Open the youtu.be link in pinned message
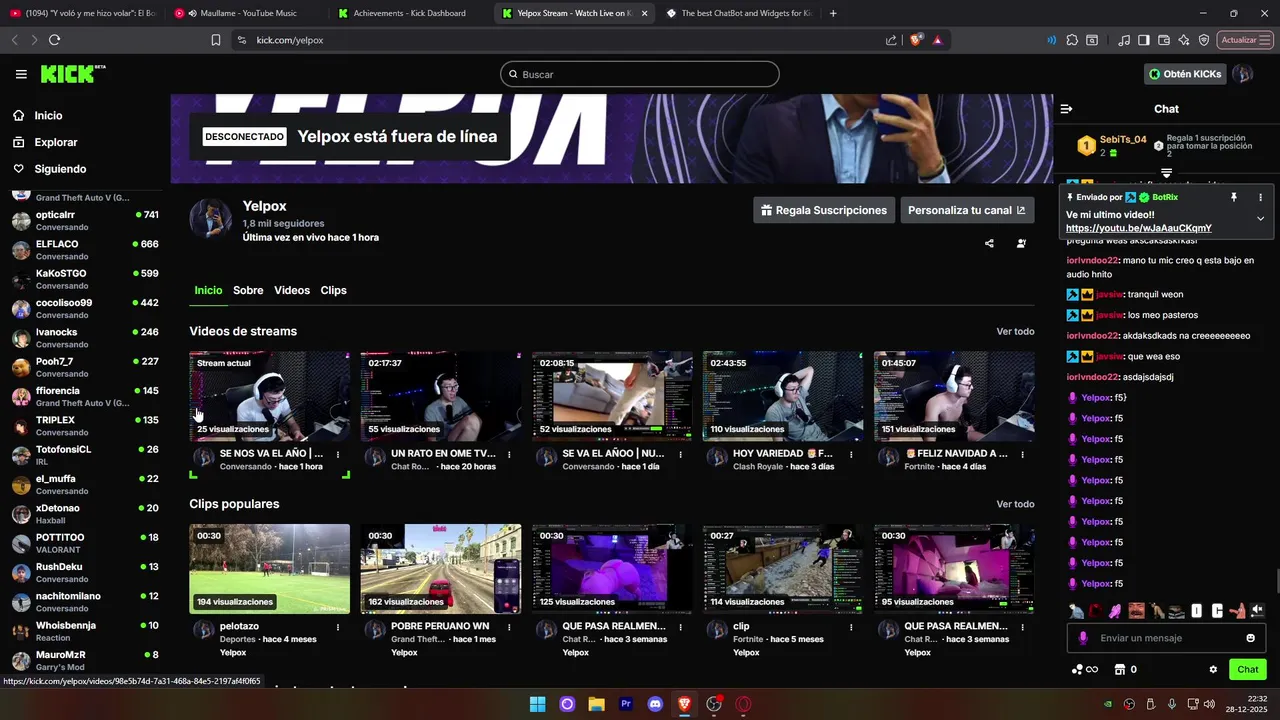The width and height of the screenshot is (1280, 720). coord(1138,228)
